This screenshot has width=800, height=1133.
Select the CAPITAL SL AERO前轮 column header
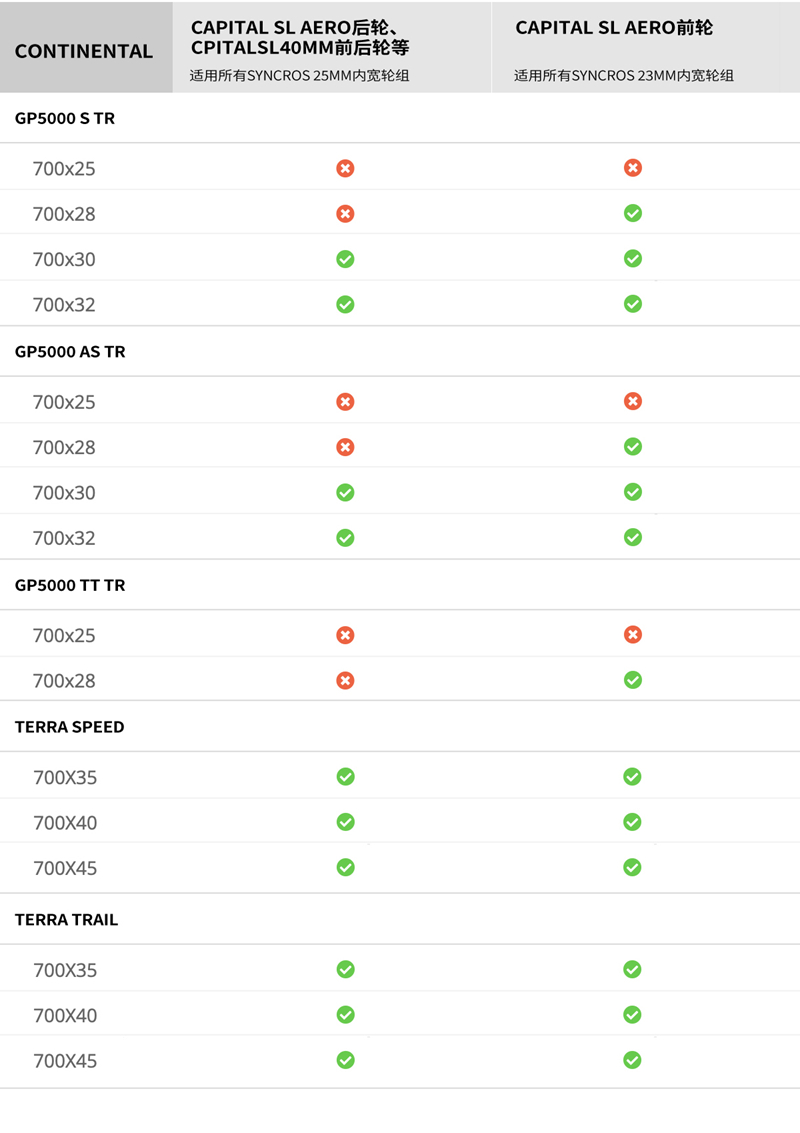[614, 28]
